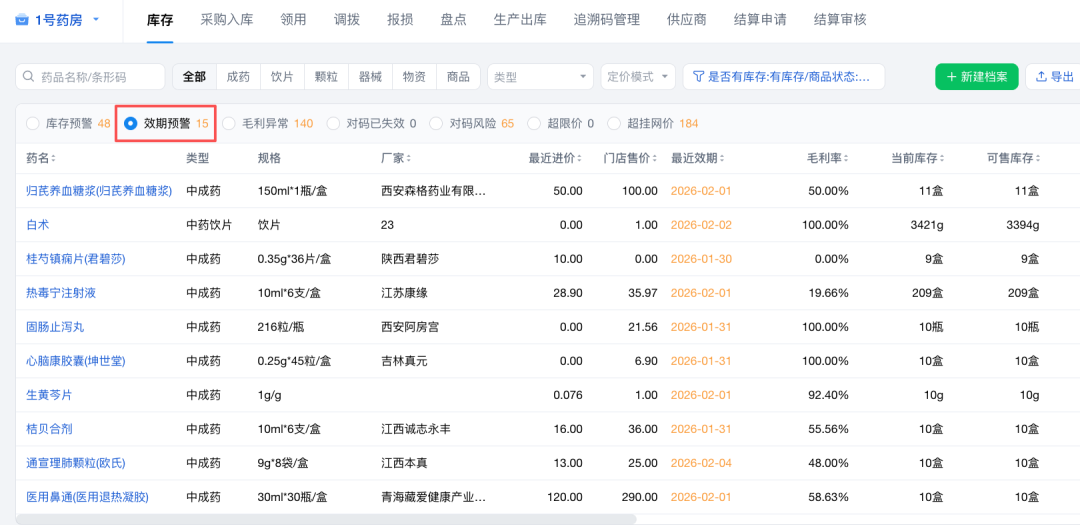The image size is (1080, 525).
Task: Filter by 商品 category
Action: [459, 76]
